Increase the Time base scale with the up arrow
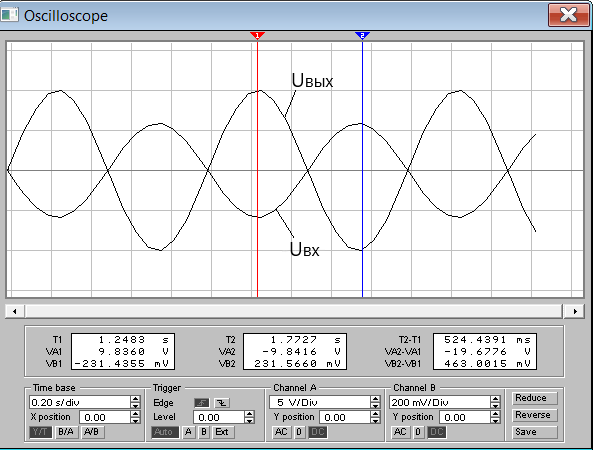Screen dimensions: 595x450 [x=135, y=399]
